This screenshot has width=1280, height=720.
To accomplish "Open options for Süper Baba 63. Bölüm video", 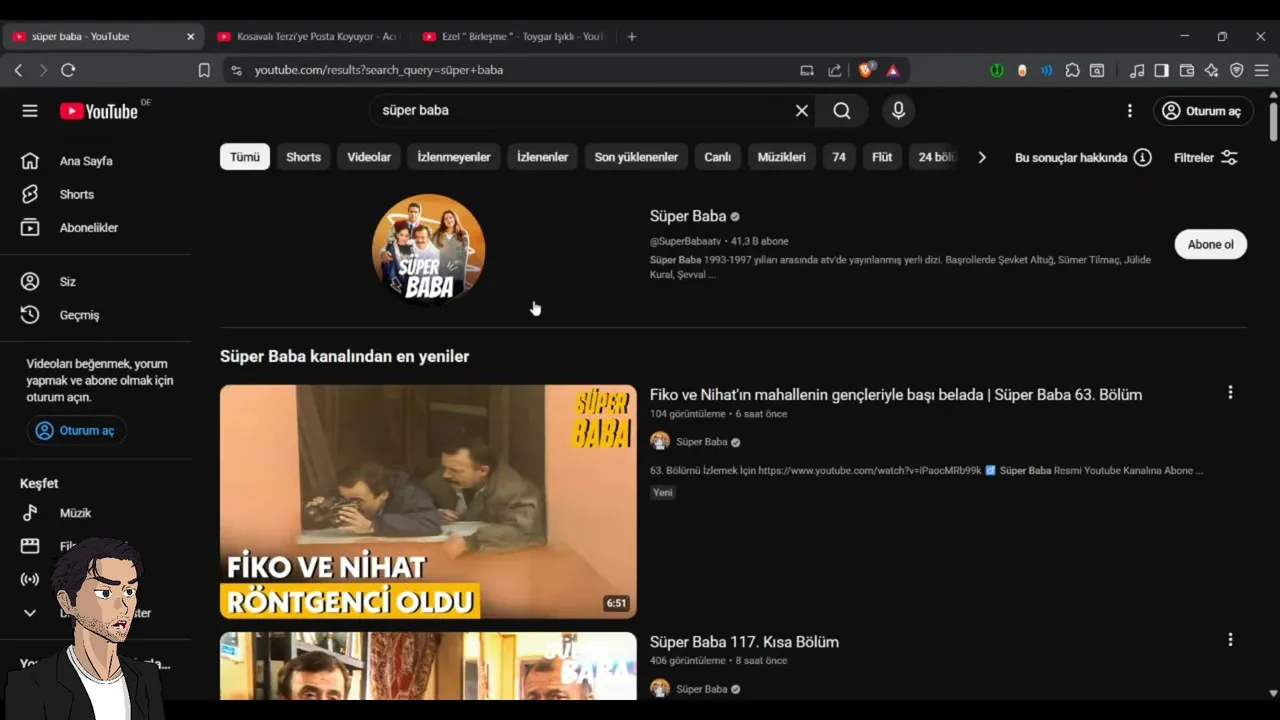I will pyautogui.click(x=1230, y=393).
